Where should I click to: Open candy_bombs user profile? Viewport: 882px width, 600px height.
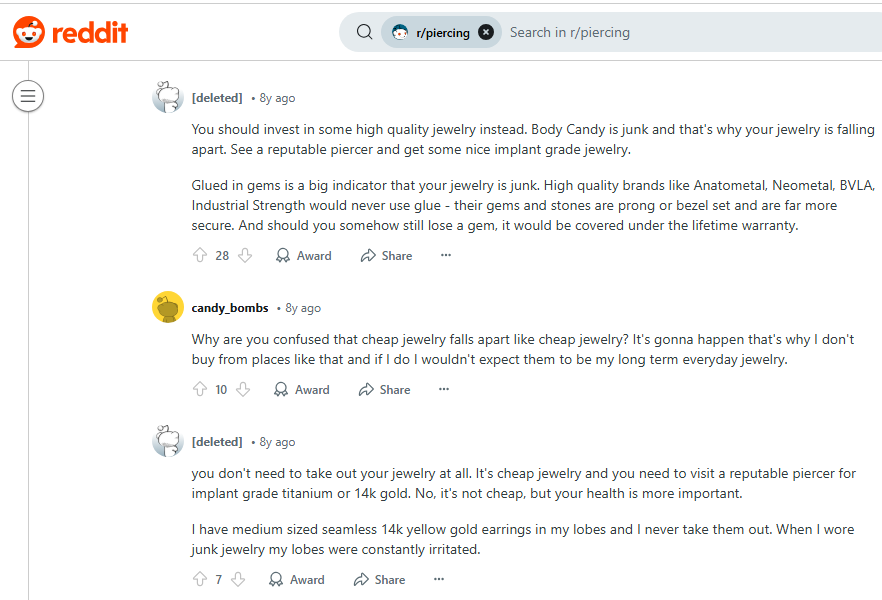click(230, 308)
